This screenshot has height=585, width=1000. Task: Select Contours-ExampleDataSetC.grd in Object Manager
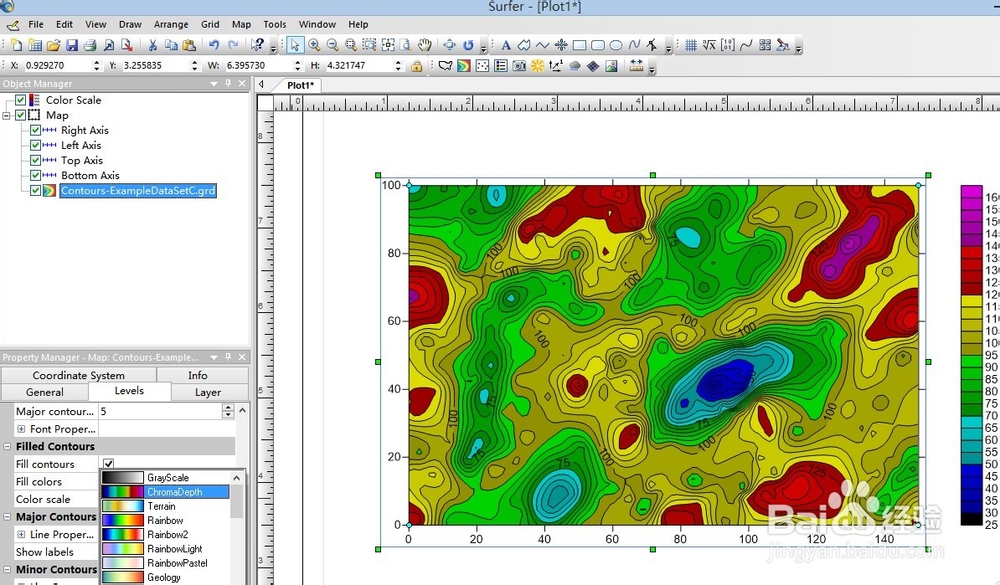(138, 191)
